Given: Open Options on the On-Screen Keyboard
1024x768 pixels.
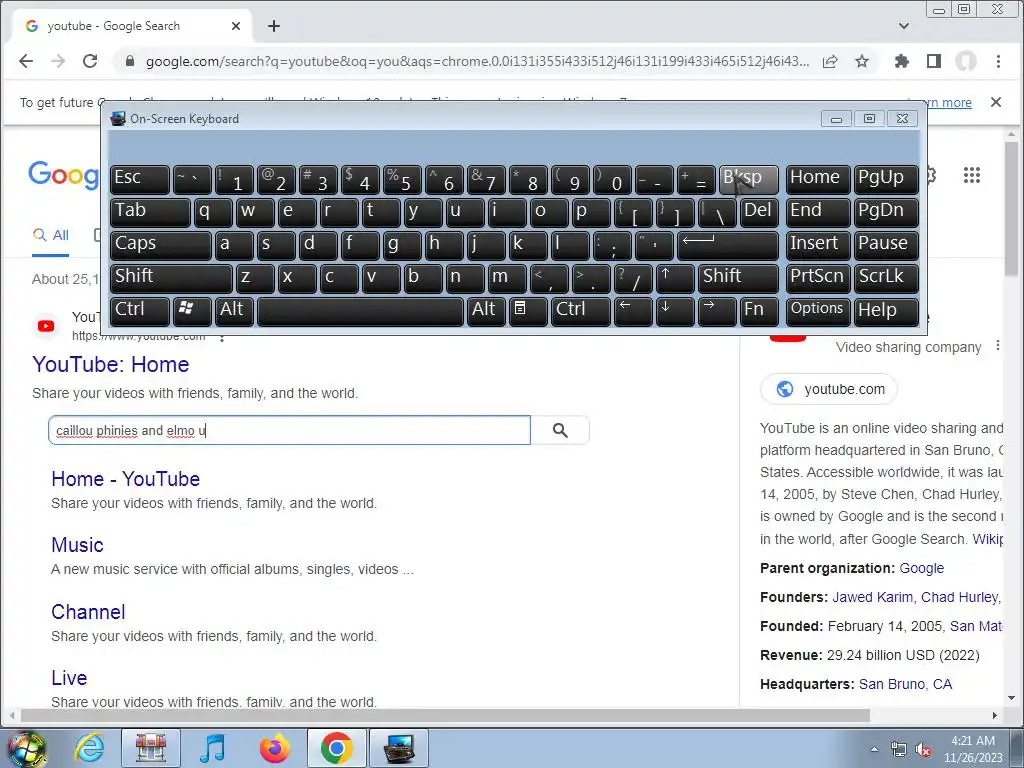Looking at the screenshot, I should coord(818,312).
